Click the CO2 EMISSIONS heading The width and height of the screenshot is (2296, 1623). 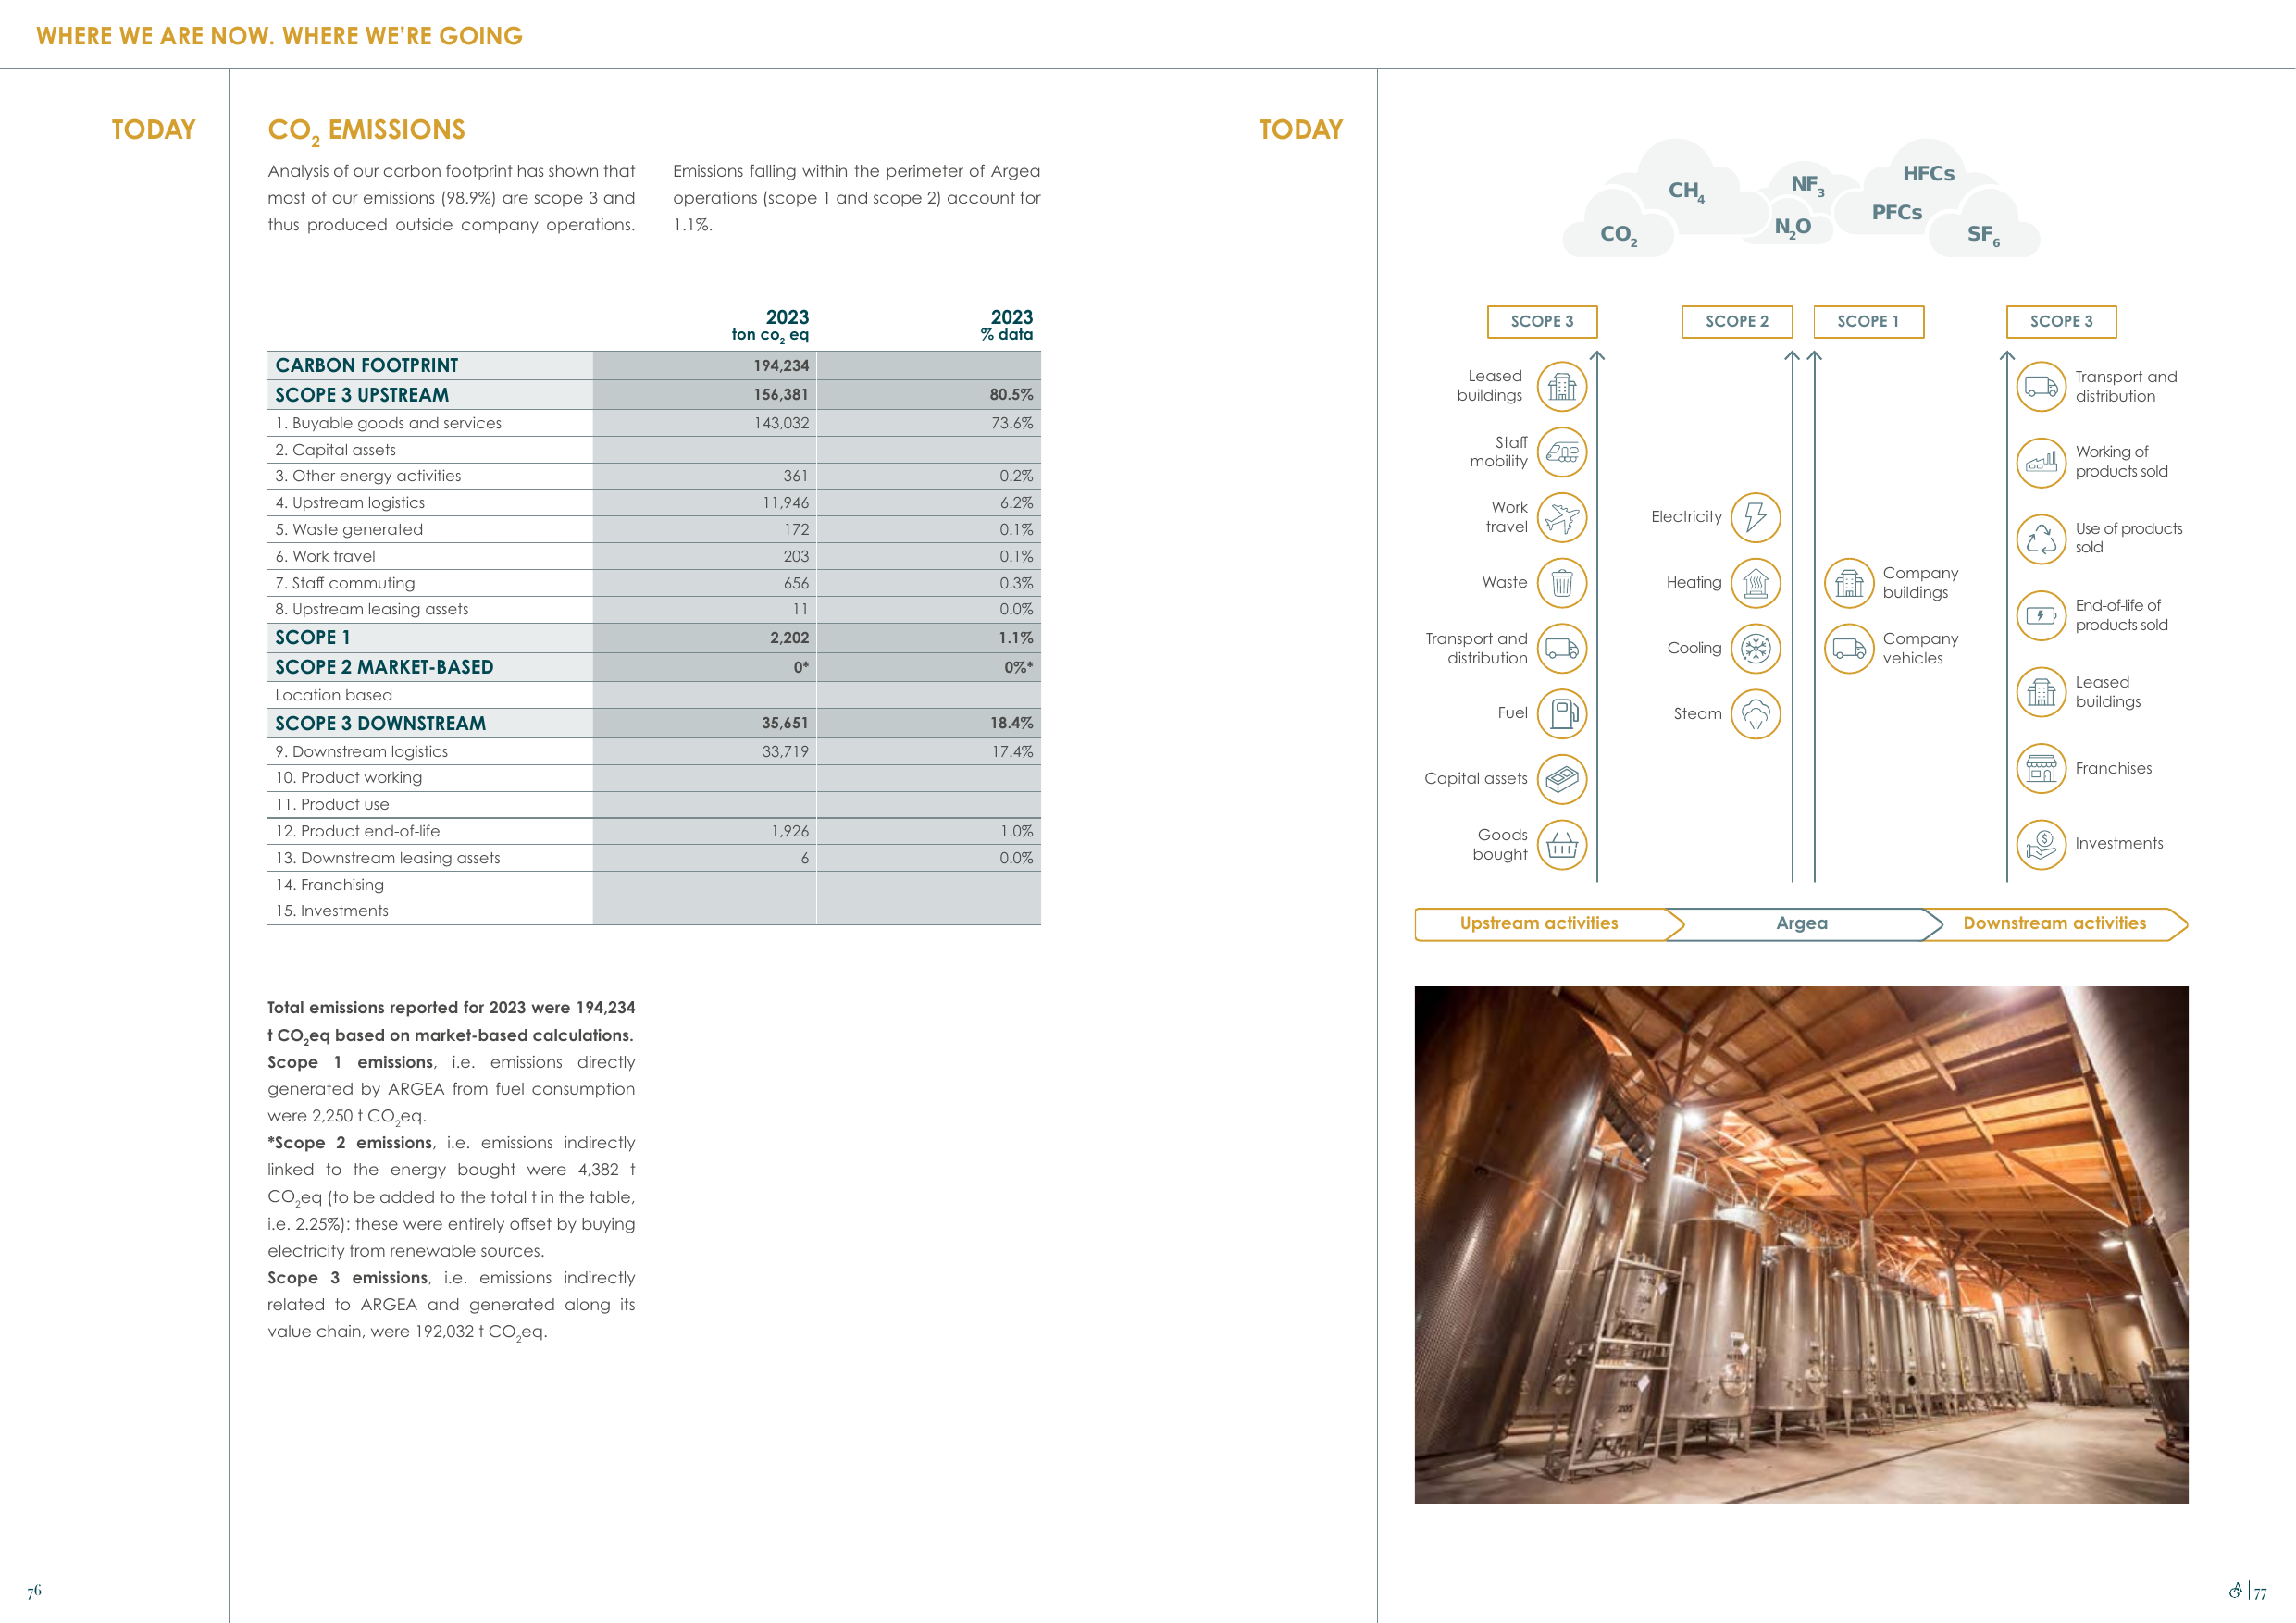(x=366, y=131)
